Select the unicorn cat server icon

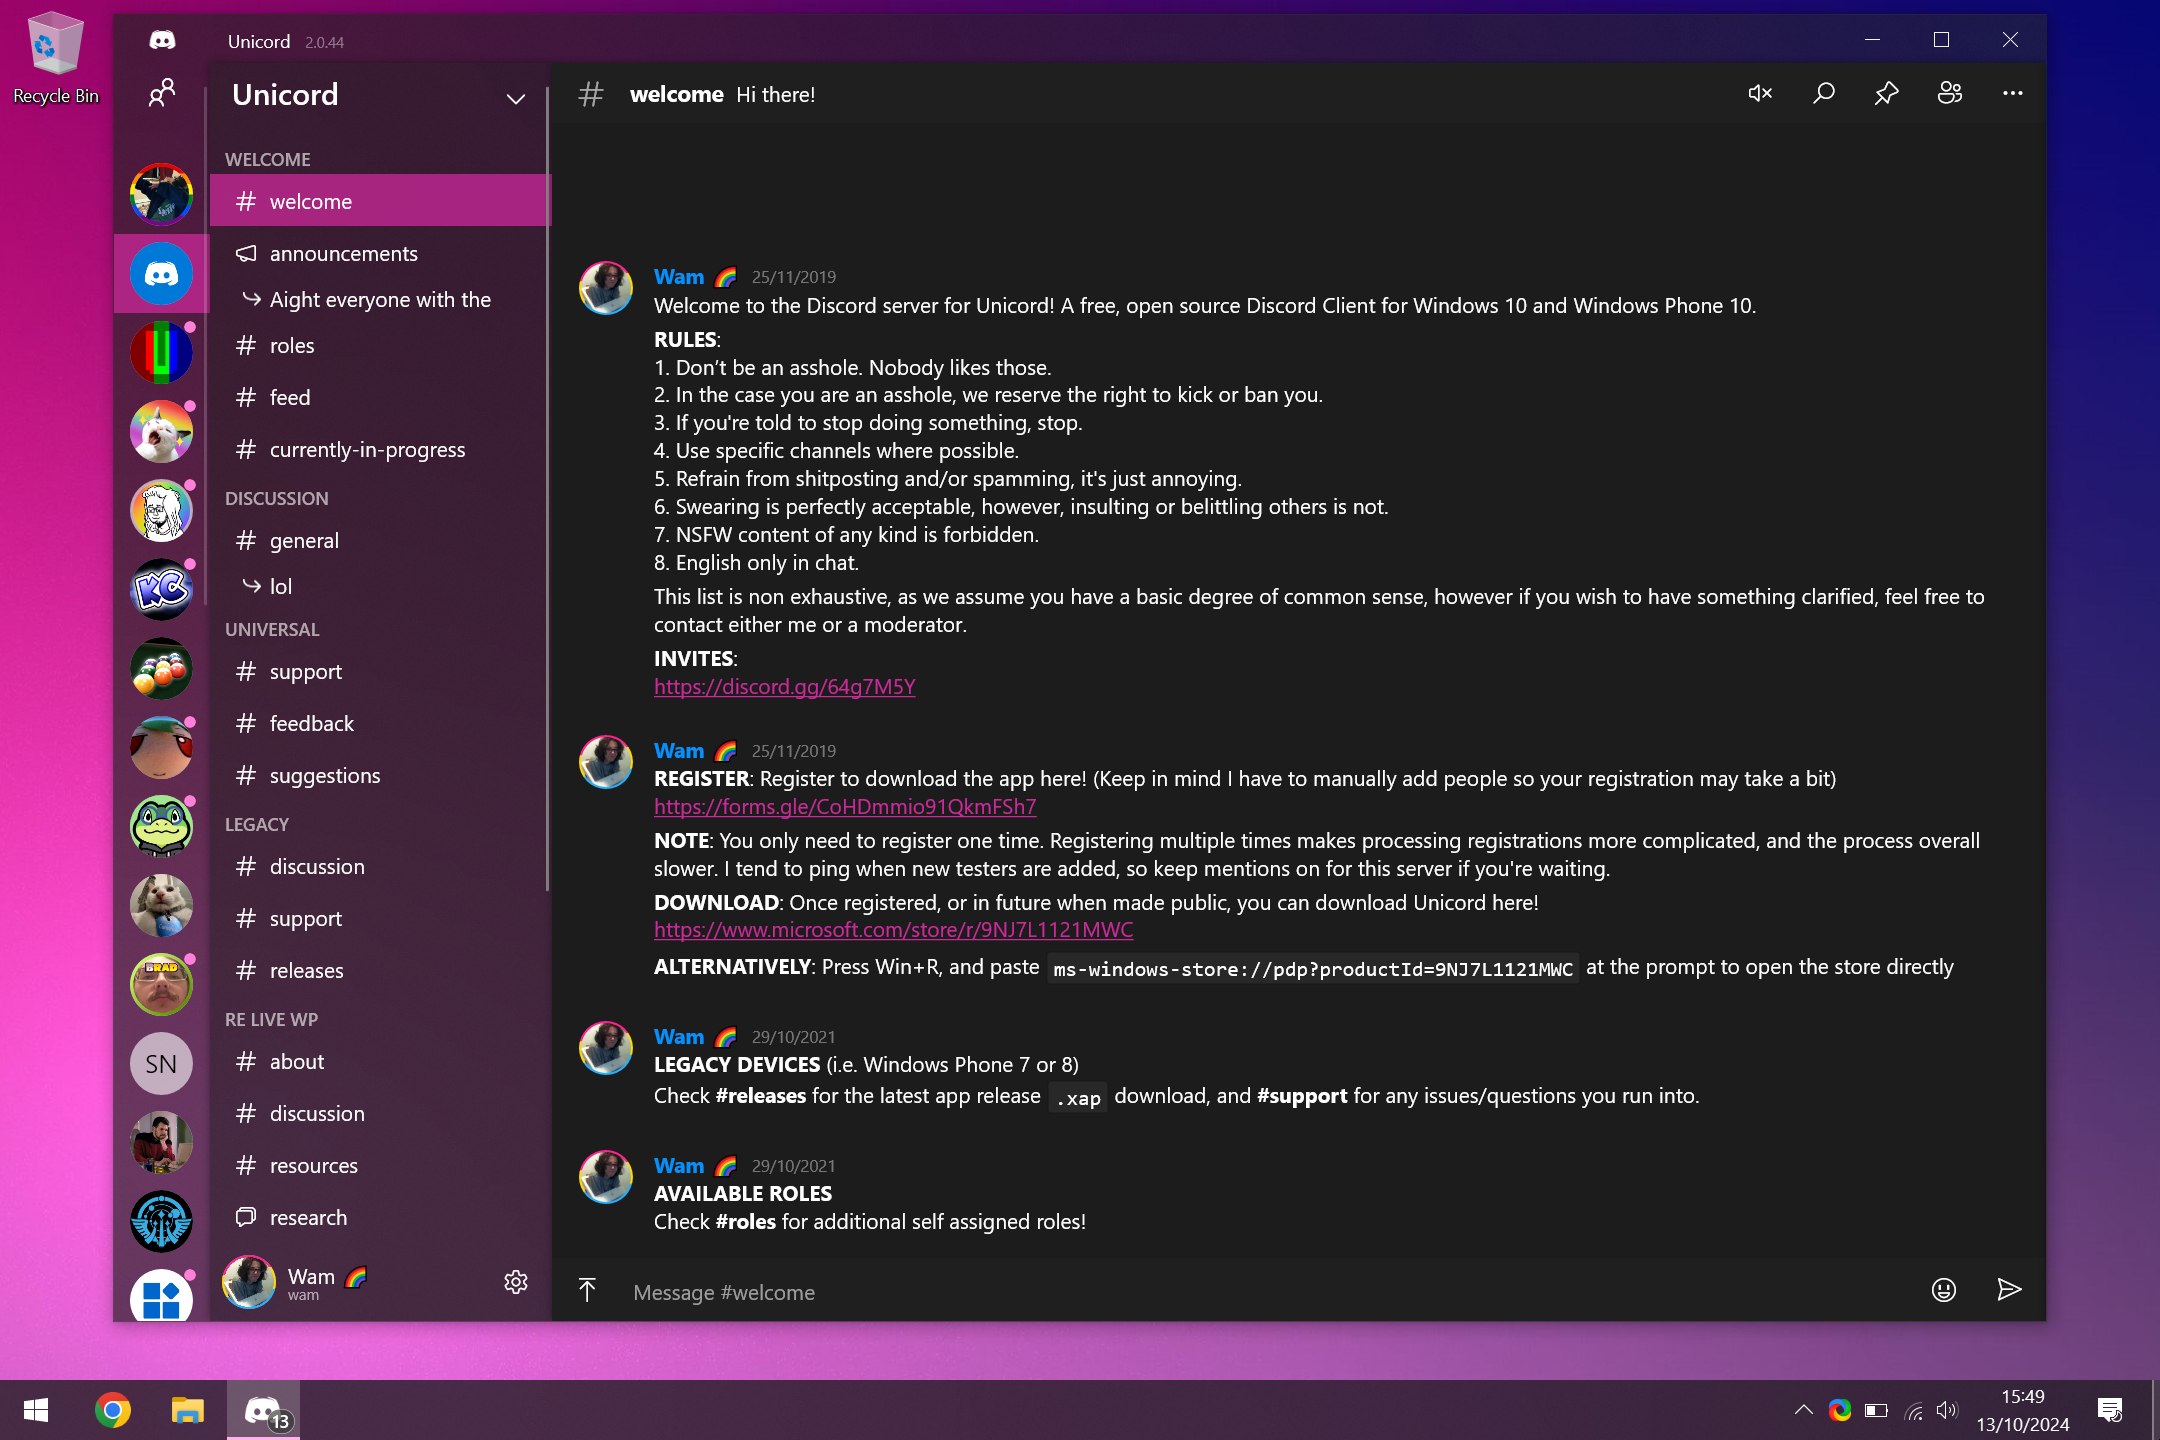click(x=161, y=431)
